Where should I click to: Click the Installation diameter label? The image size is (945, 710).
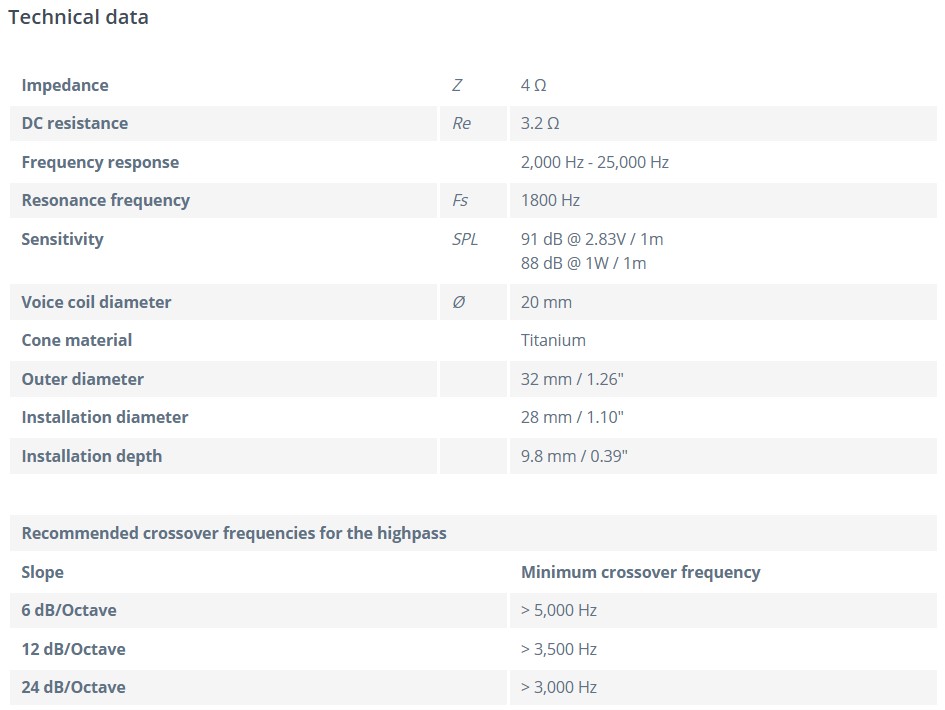coord(105,417)
